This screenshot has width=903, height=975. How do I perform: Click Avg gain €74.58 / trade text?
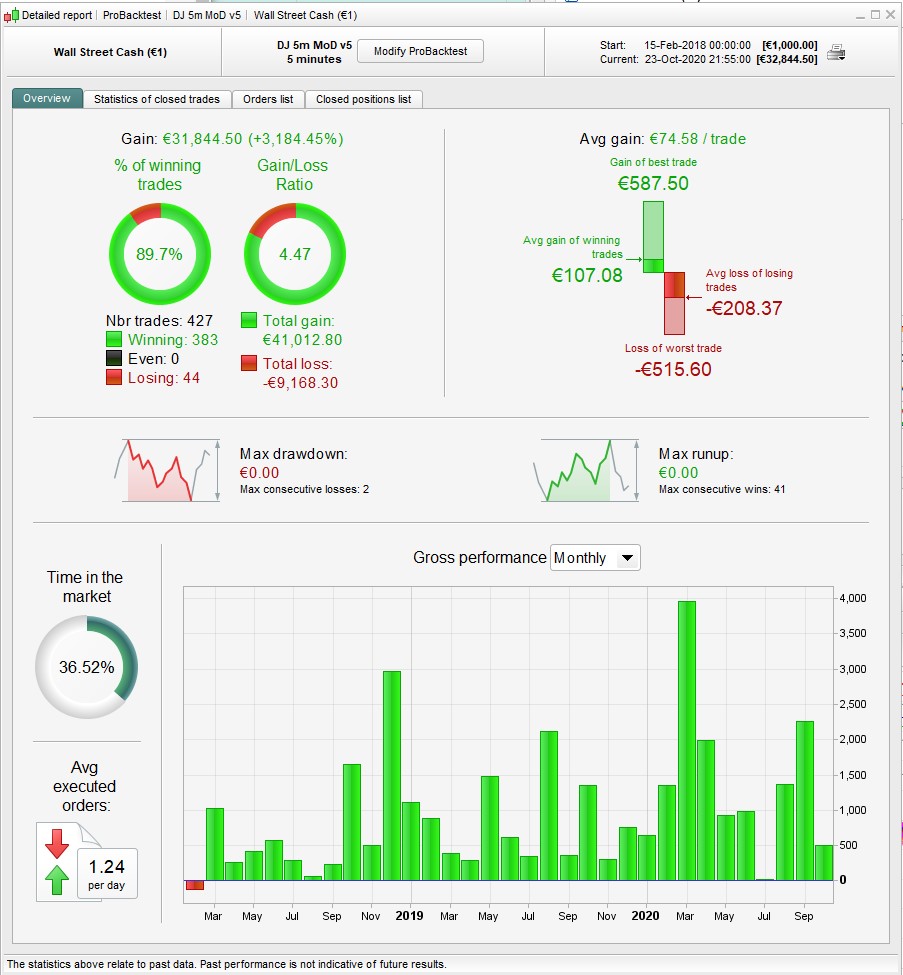[x=662, y=139]
